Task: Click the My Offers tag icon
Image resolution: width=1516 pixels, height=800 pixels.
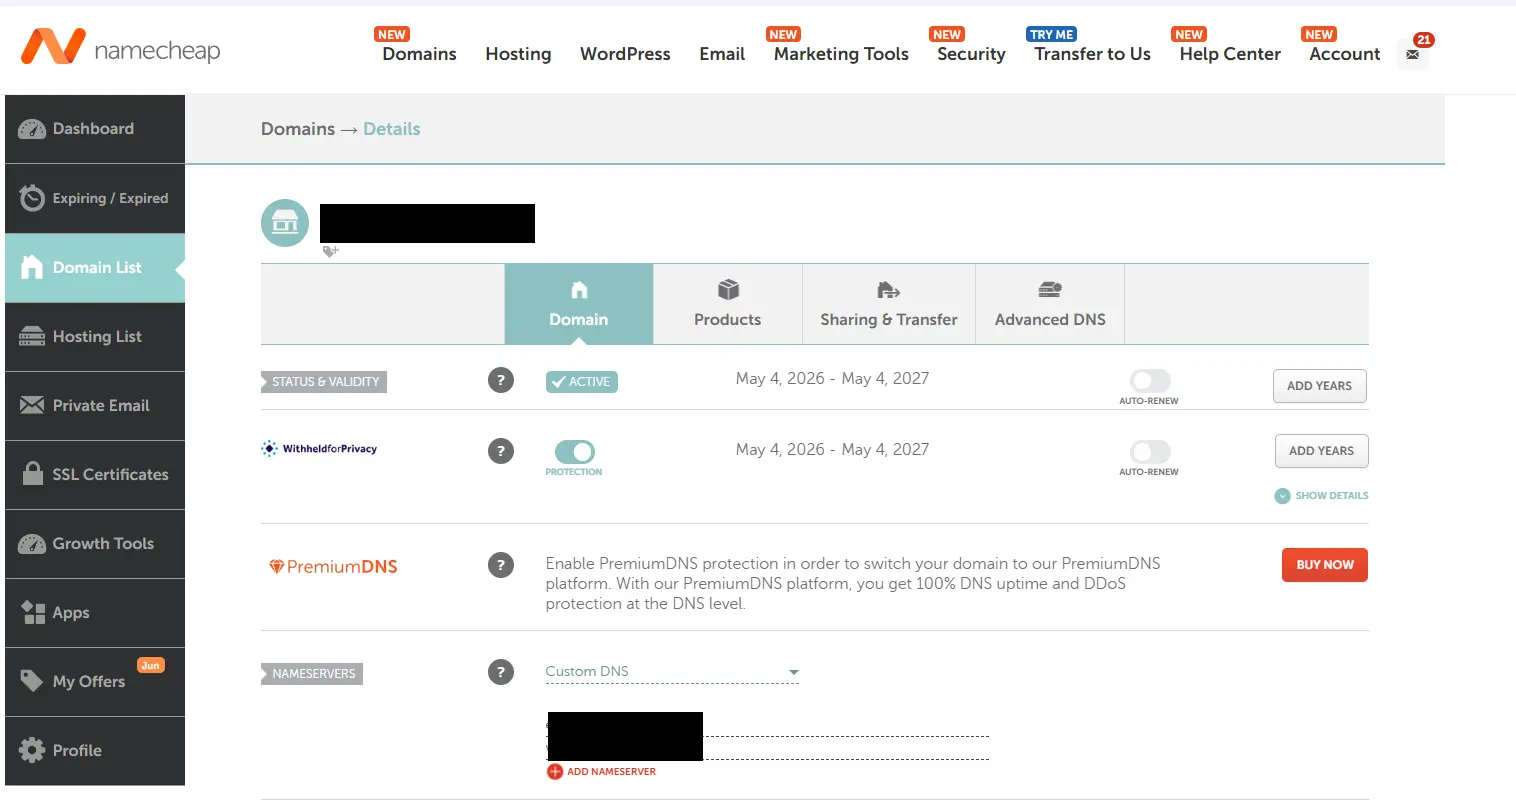Action: 32,681
